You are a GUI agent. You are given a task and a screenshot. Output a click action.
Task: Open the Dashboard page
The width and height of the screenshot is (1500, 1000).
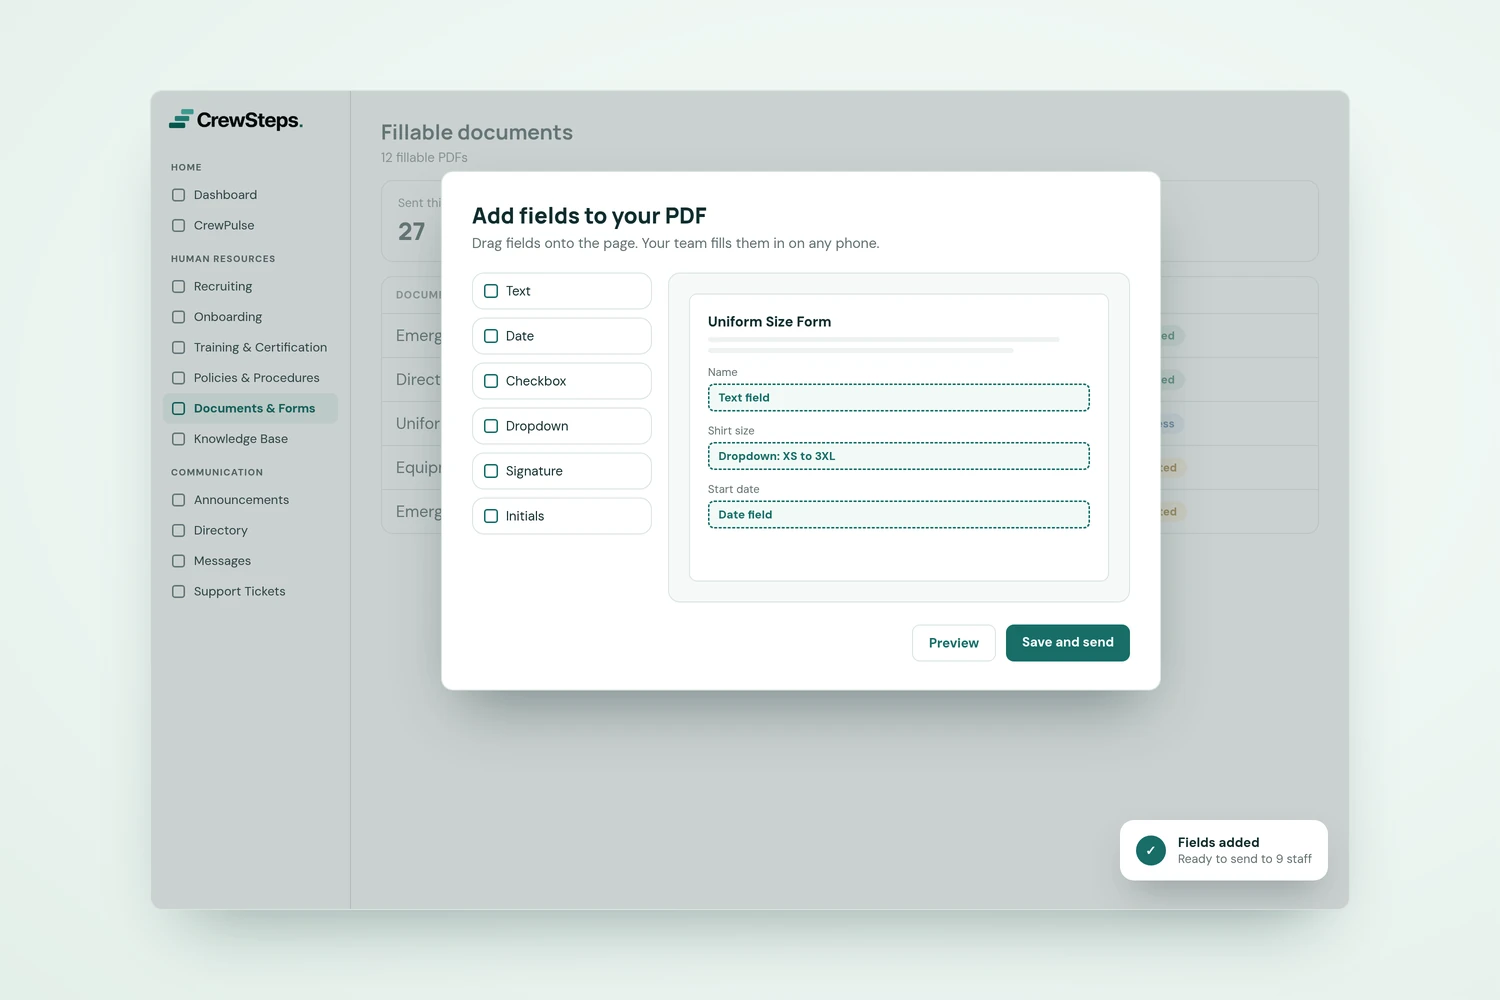(x=250, y=195)
